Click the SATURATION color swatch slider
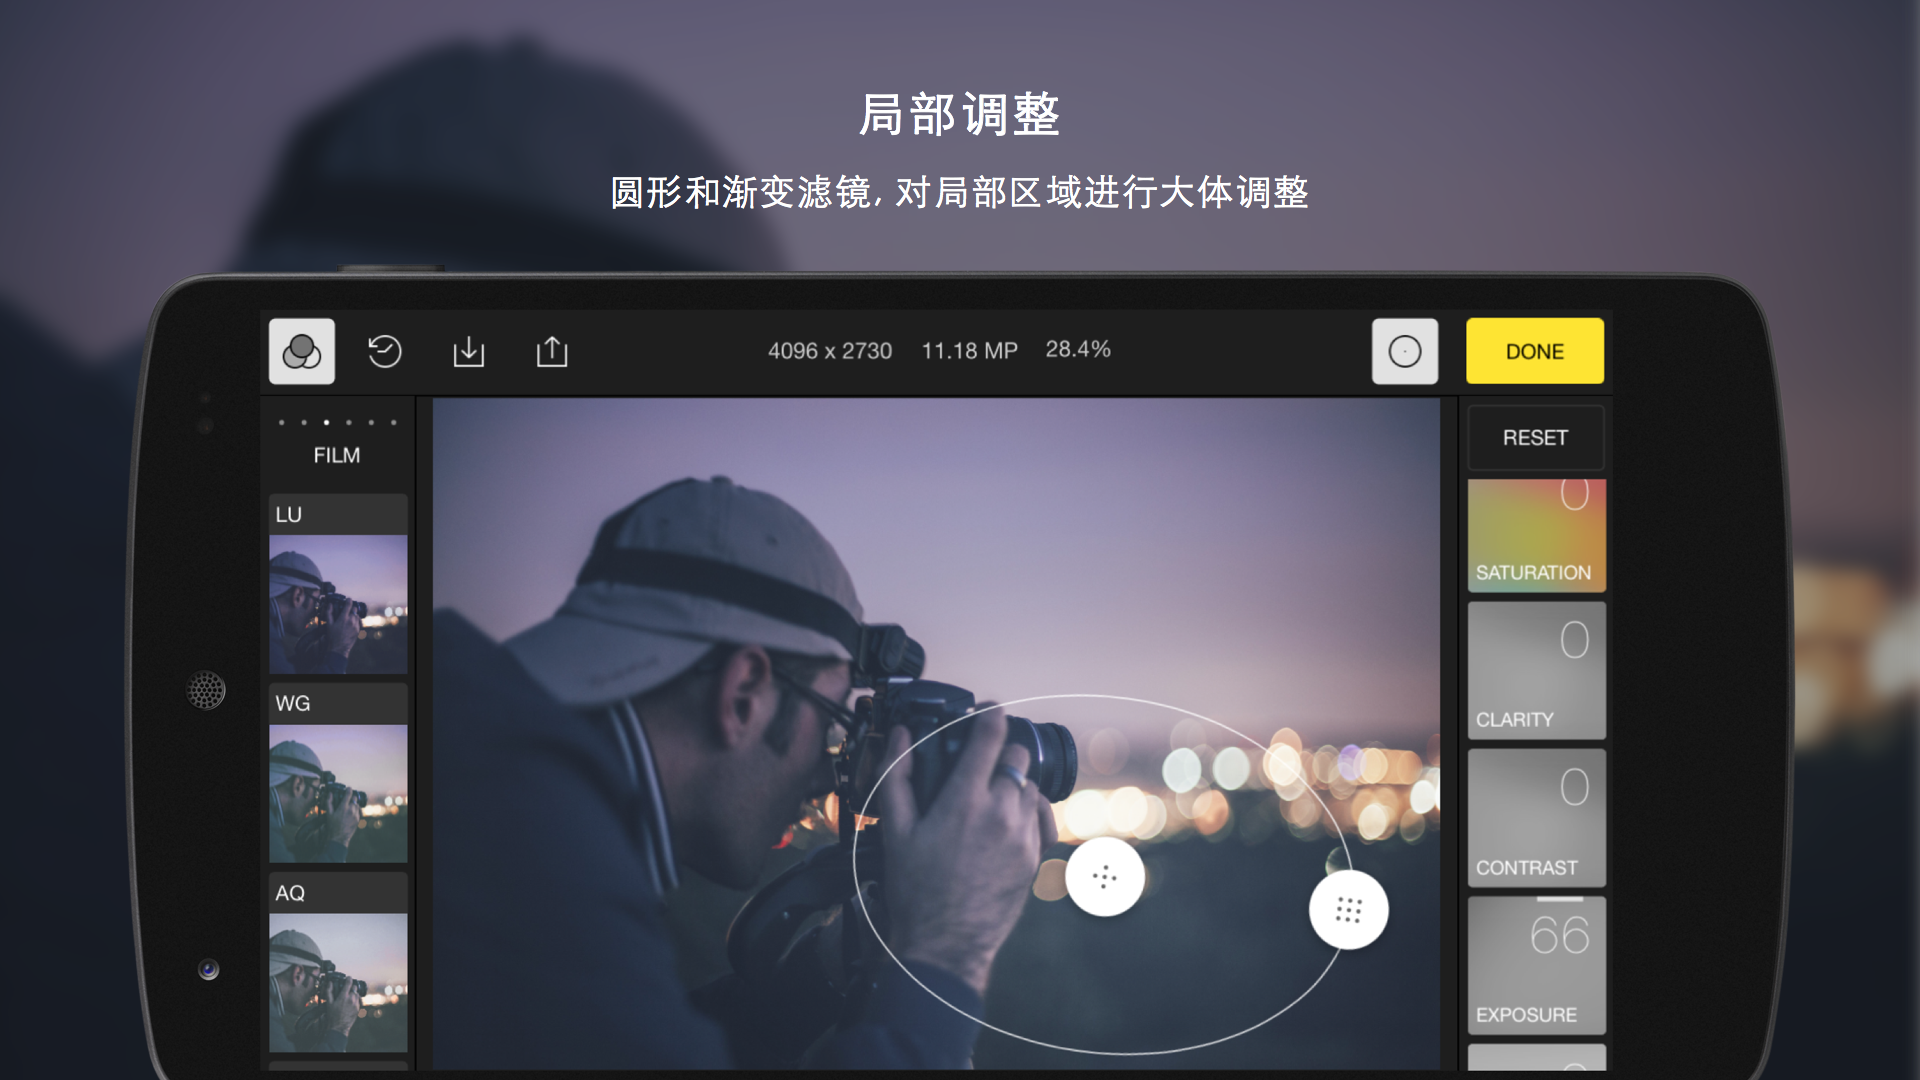This screenshot has width=1920, height=1080. click(1534, 525)
